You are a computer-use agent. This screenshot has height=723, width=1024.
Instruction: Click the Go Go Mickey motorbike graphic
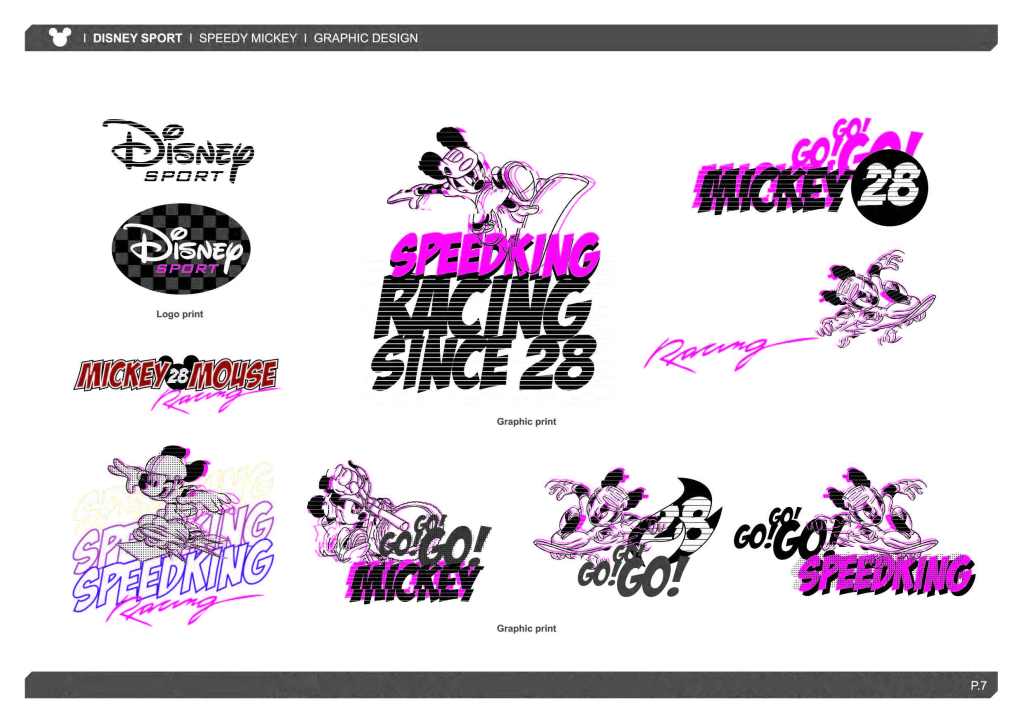tap(400, 535)
